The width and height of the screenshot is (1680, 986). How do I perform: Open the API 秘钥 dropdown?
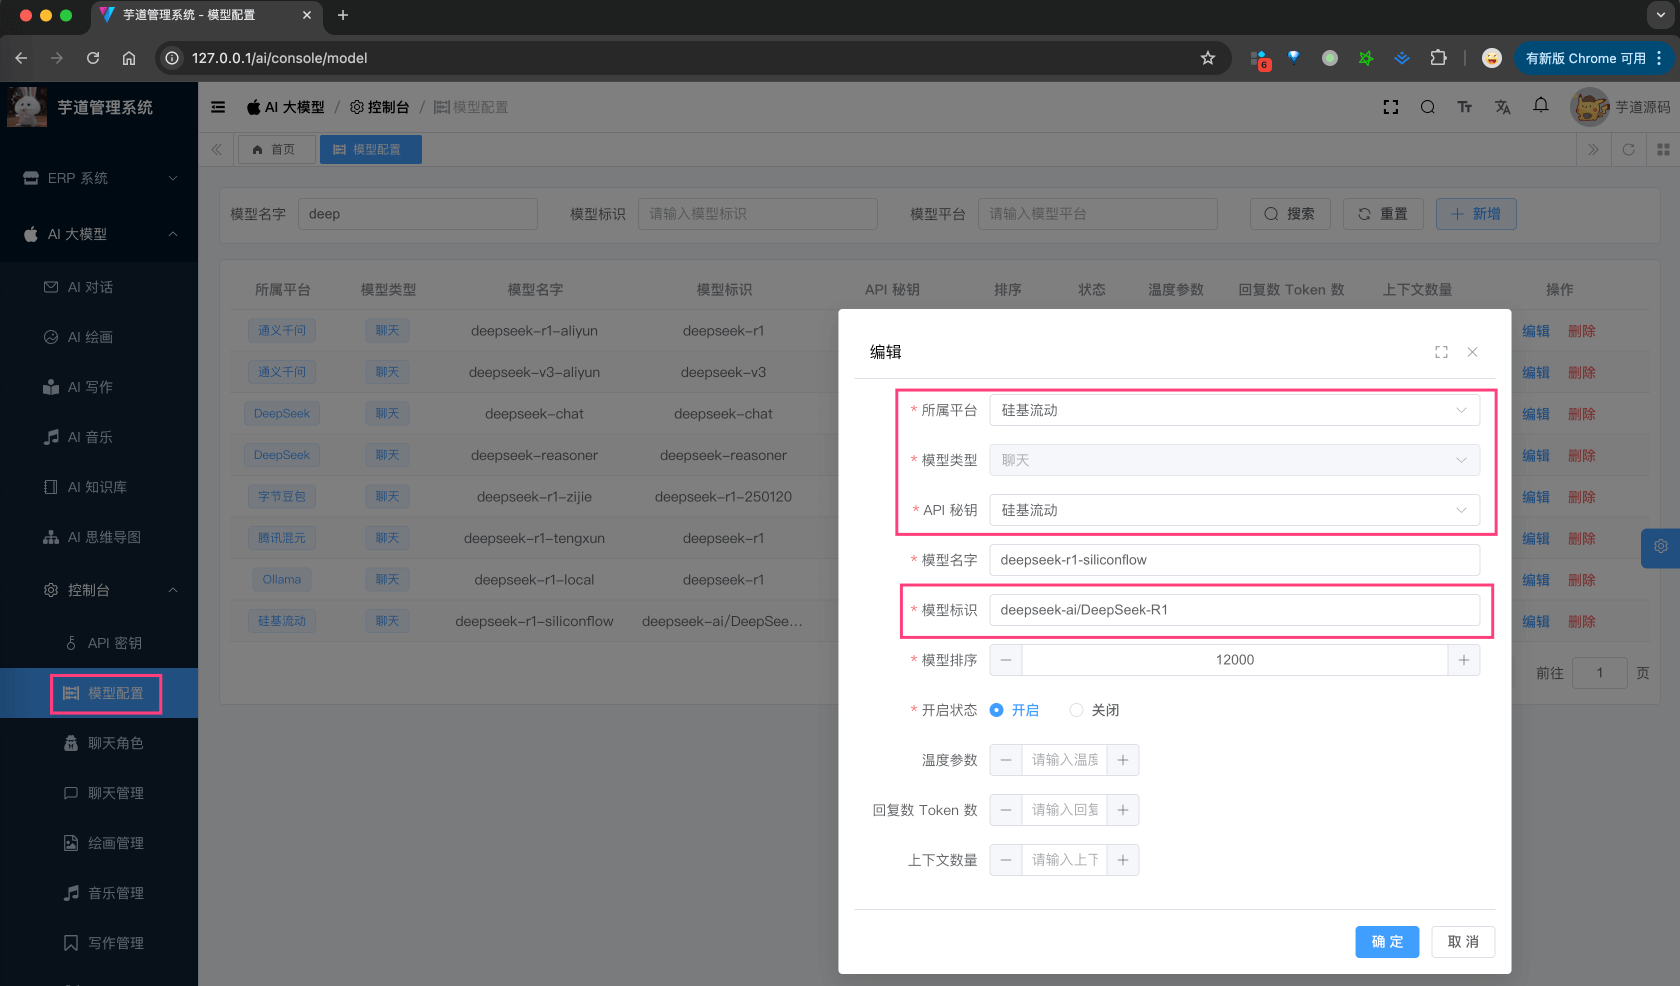[x=1234, y=510]
